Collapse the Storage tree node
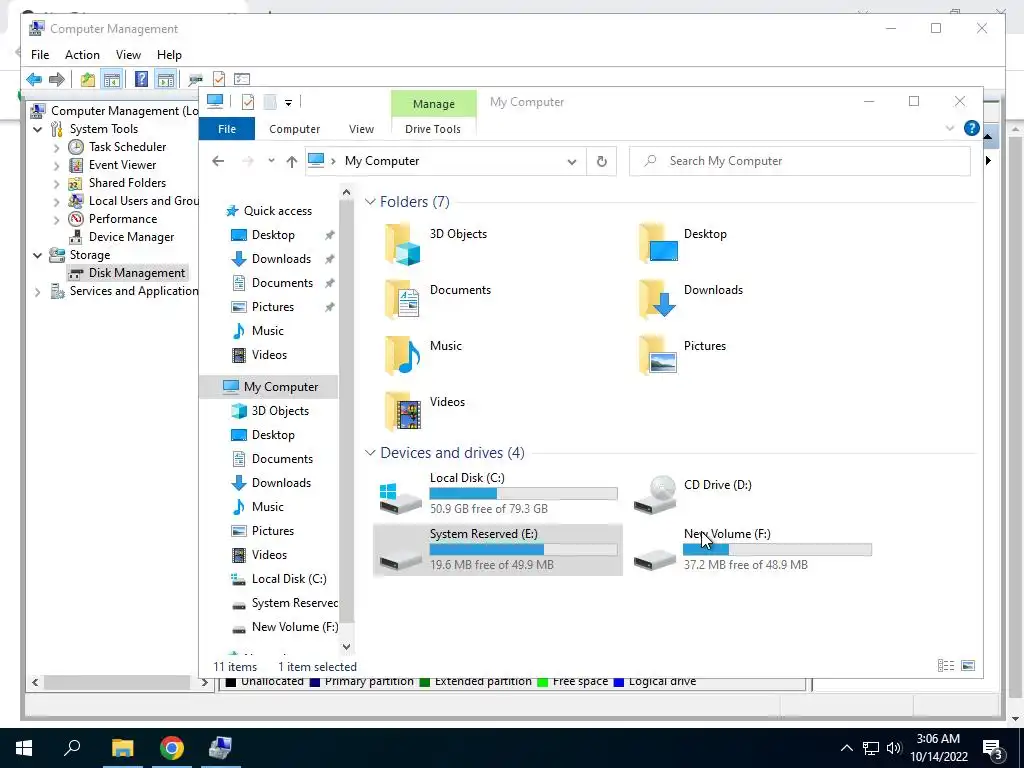 [37, 255]
